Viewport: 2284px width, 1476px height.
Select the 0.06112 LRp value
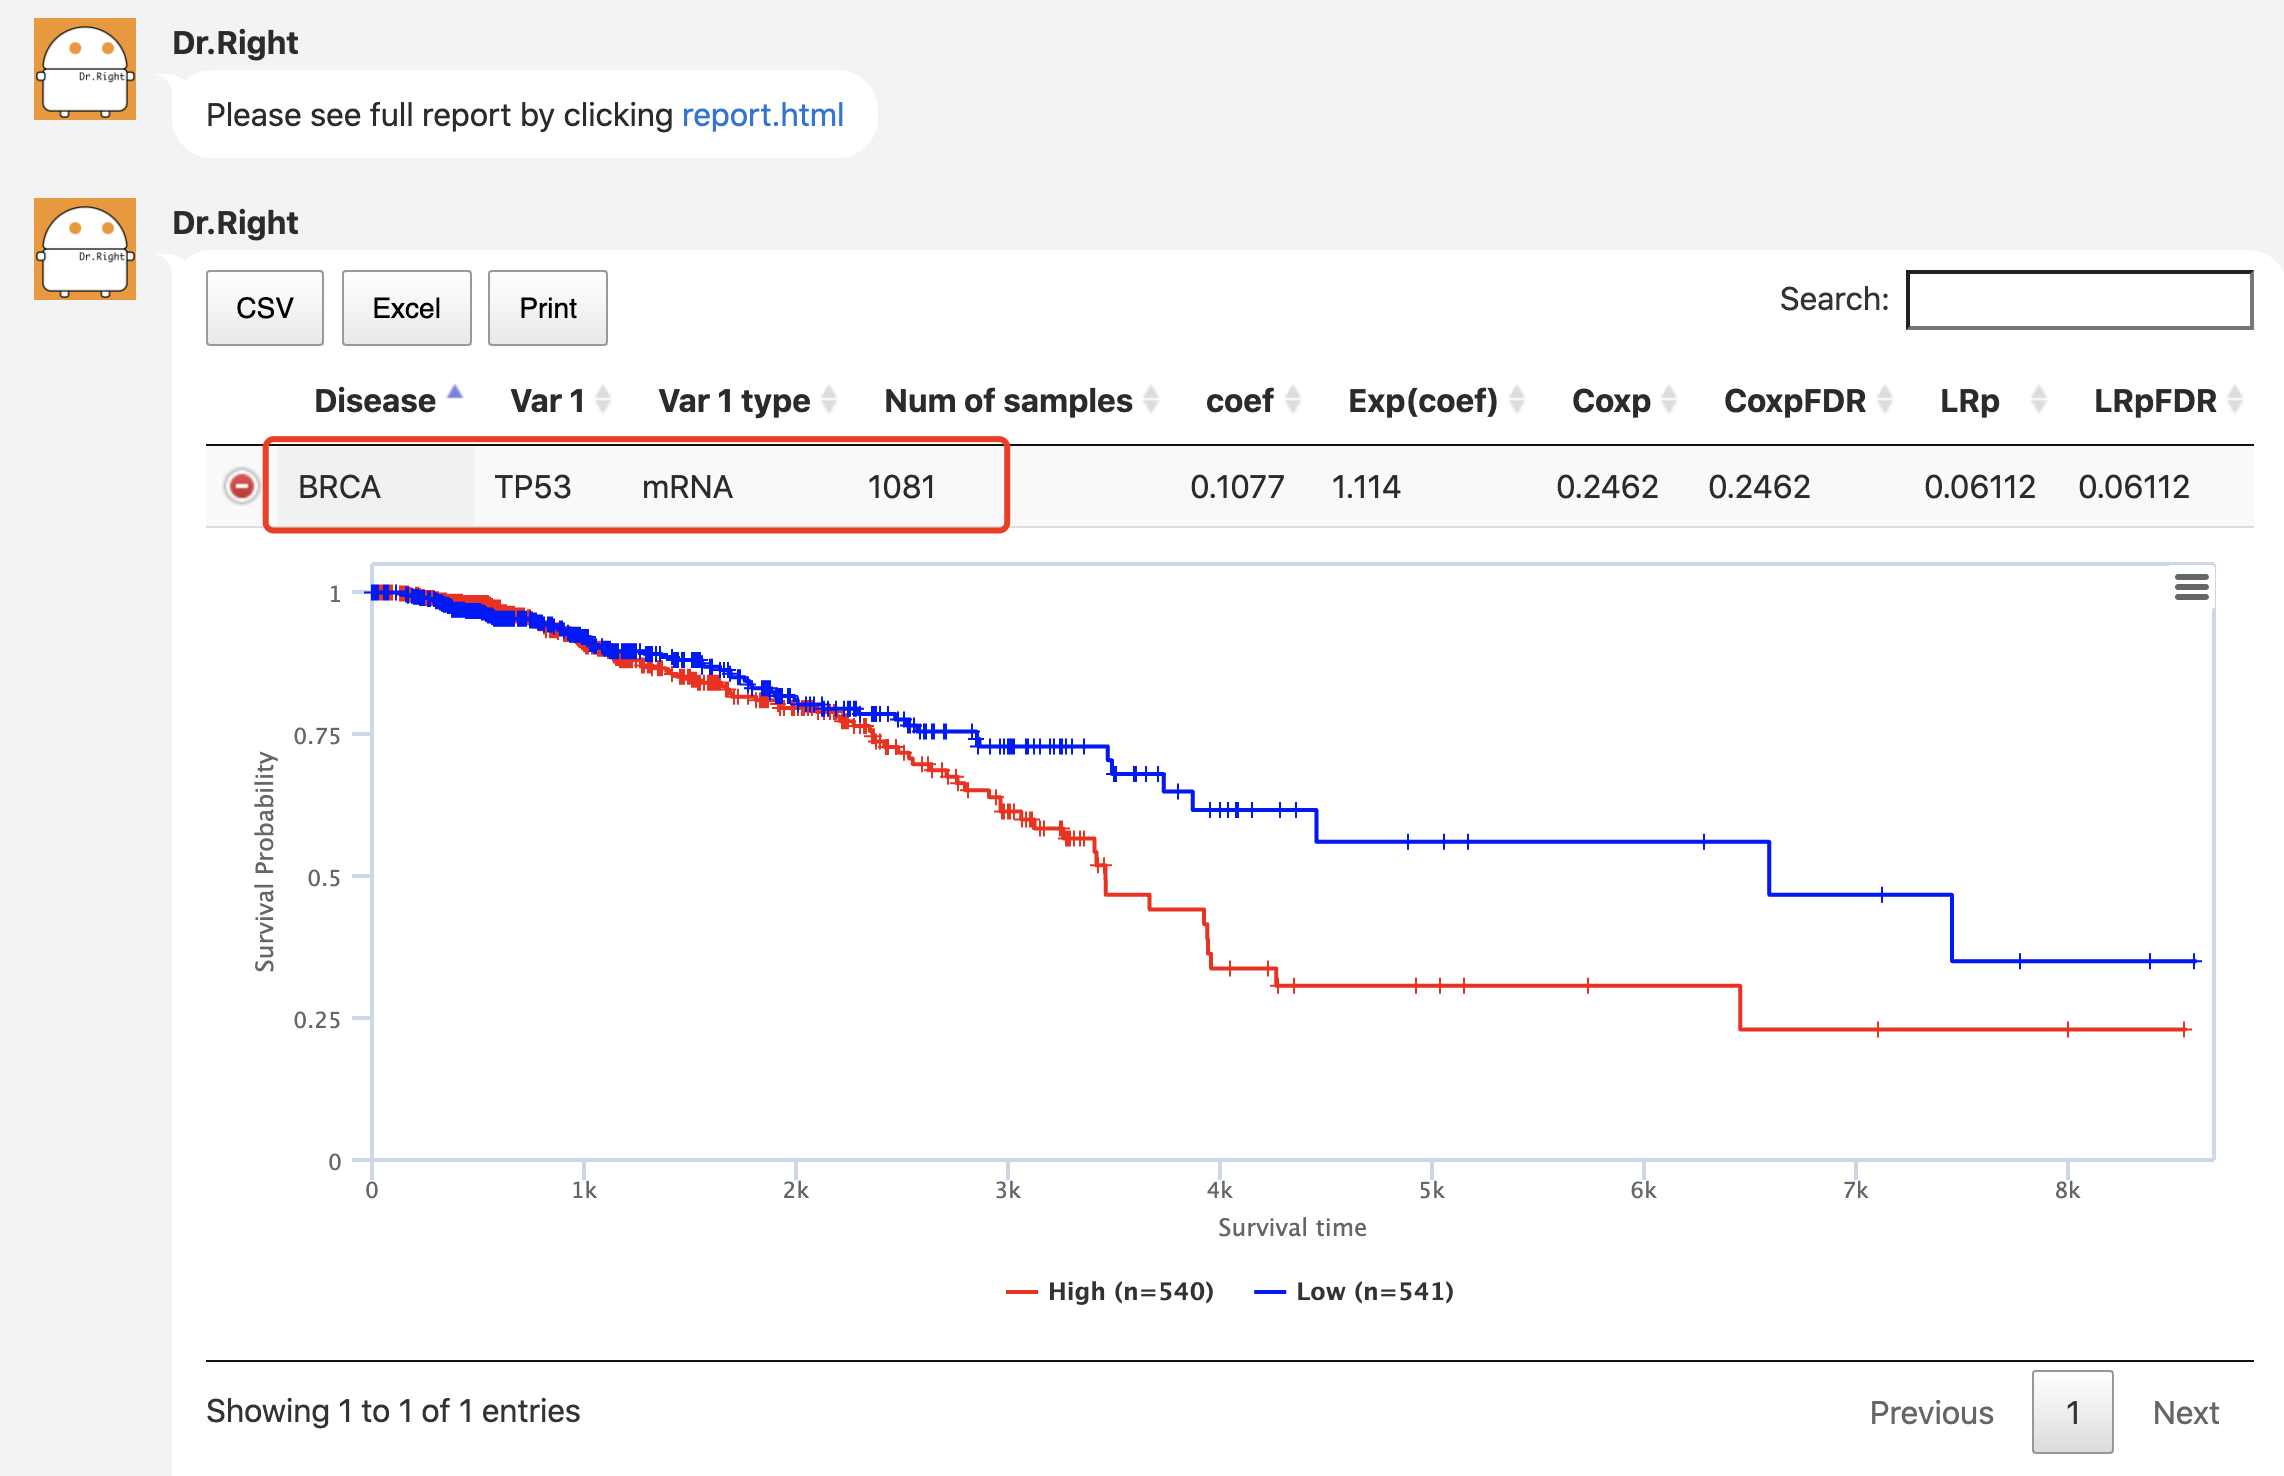point(1980,487)
